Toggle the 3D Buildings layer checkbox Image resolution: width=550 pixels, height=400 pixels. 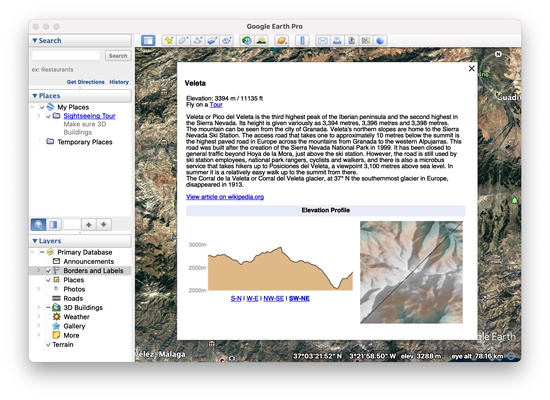click(48, 307)
